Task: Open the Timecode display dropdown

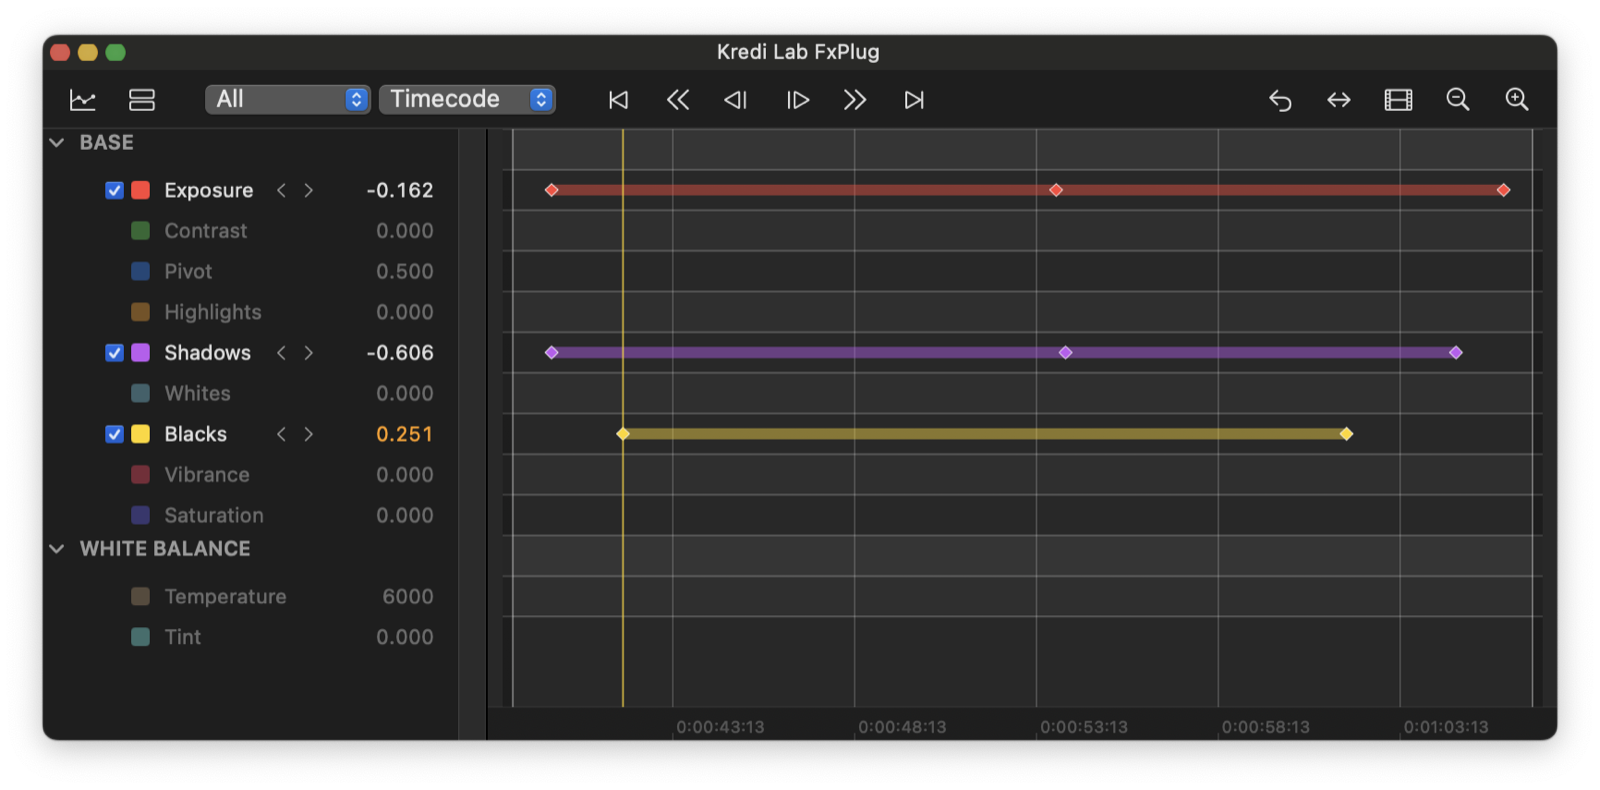Action: pos(467,99)
